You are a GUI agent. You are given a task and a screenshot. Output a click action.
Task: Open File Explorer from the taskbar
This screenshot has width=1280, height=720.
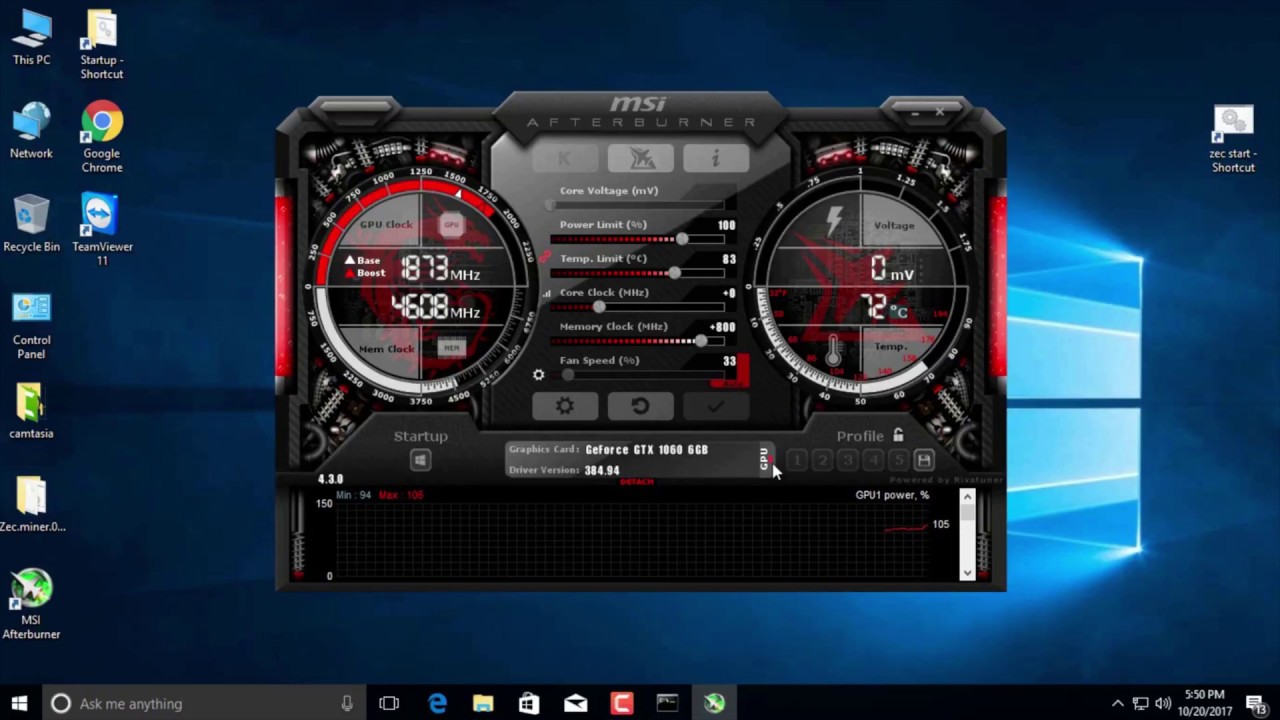pyautogui.click(x=483, y=704)
